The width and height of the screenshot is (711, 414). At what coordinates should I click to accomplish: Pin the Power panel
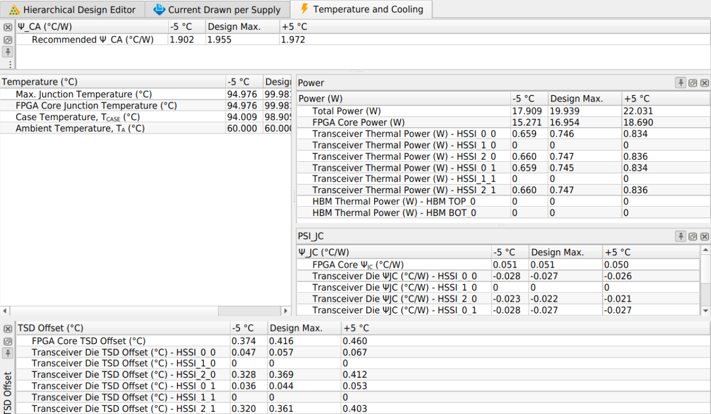(x=681, y=83)
